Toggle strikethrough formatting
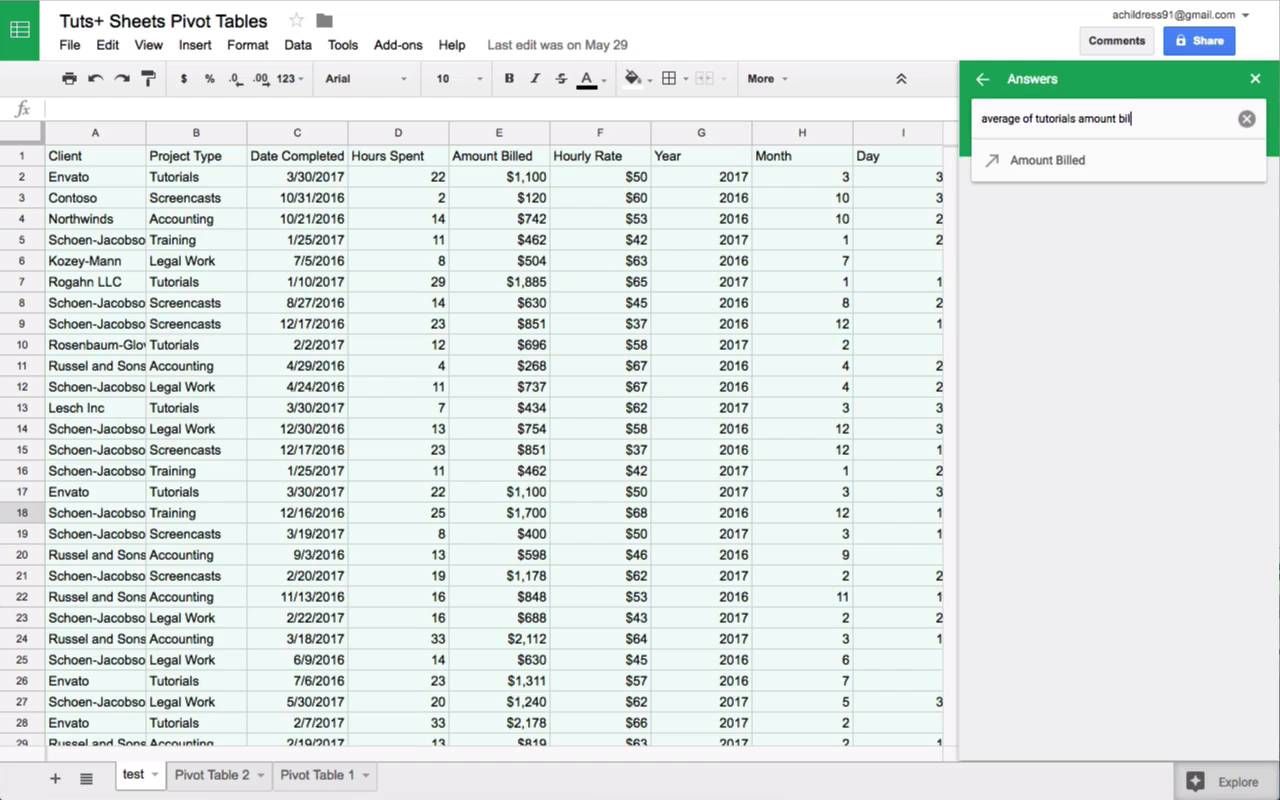The image size is (1280, 800). (561, 78)
